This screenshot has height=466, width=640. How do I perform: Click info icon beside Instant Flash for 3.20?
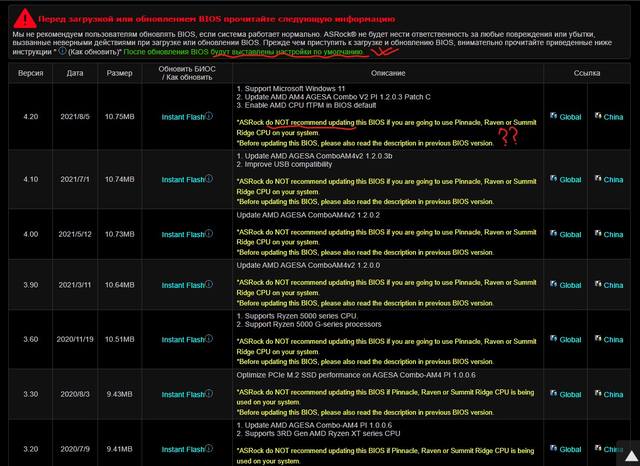[209, 448]
